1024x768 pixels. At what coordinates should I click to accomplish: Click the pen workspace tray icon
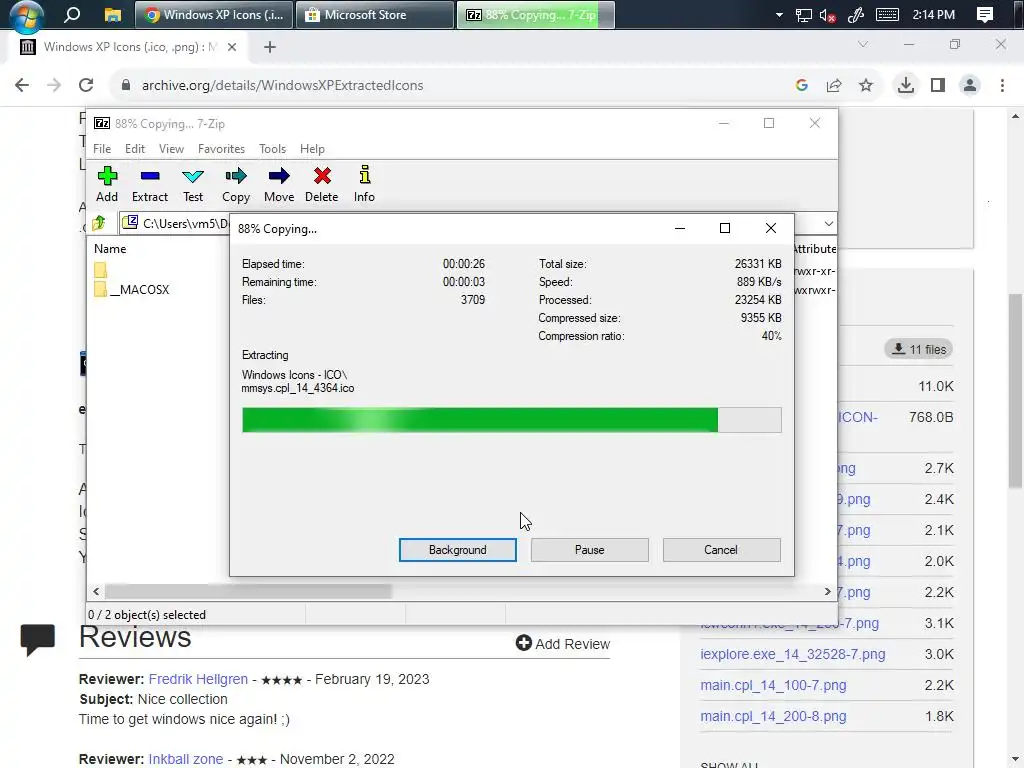(x=856, y=15)
